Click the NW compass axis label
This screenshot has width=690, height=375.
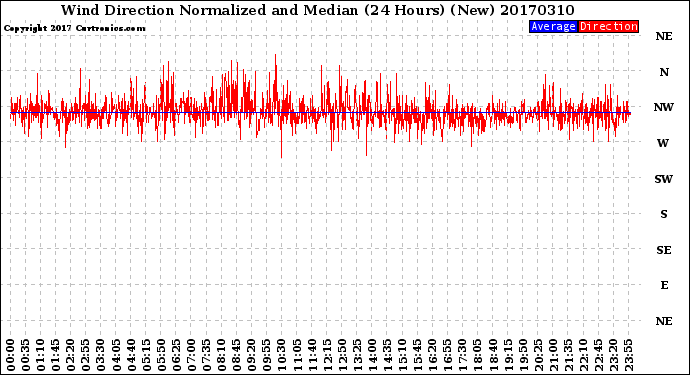pyautogui.click(x=664, y=107)
